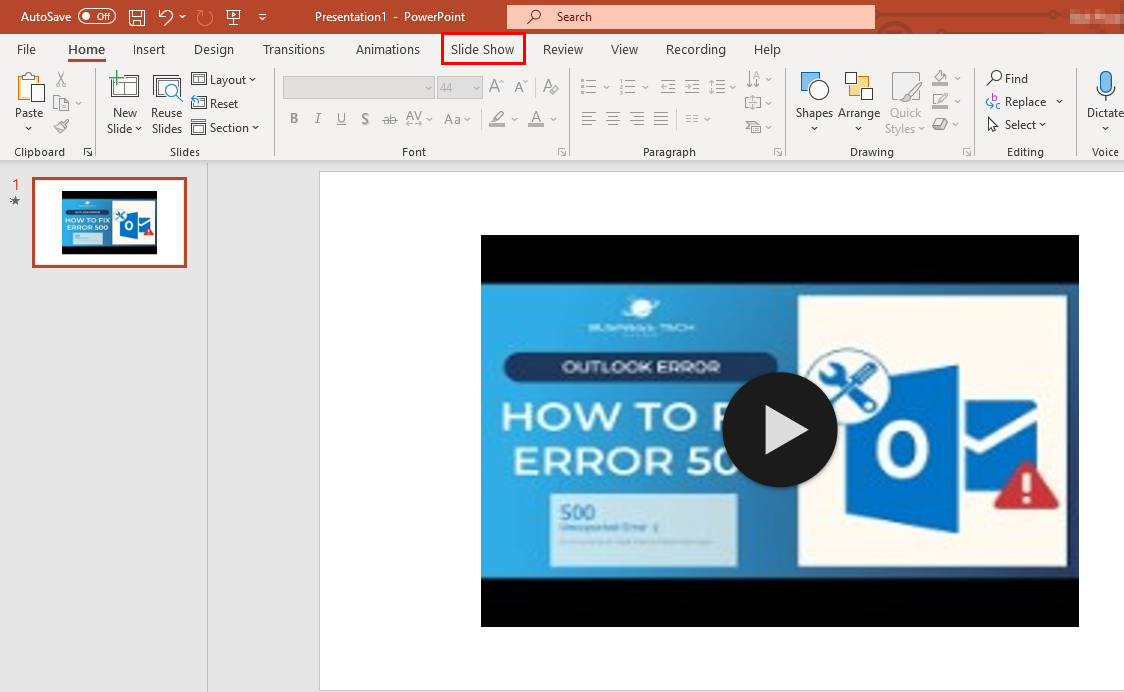Click the Copy icon

point(62,104)
